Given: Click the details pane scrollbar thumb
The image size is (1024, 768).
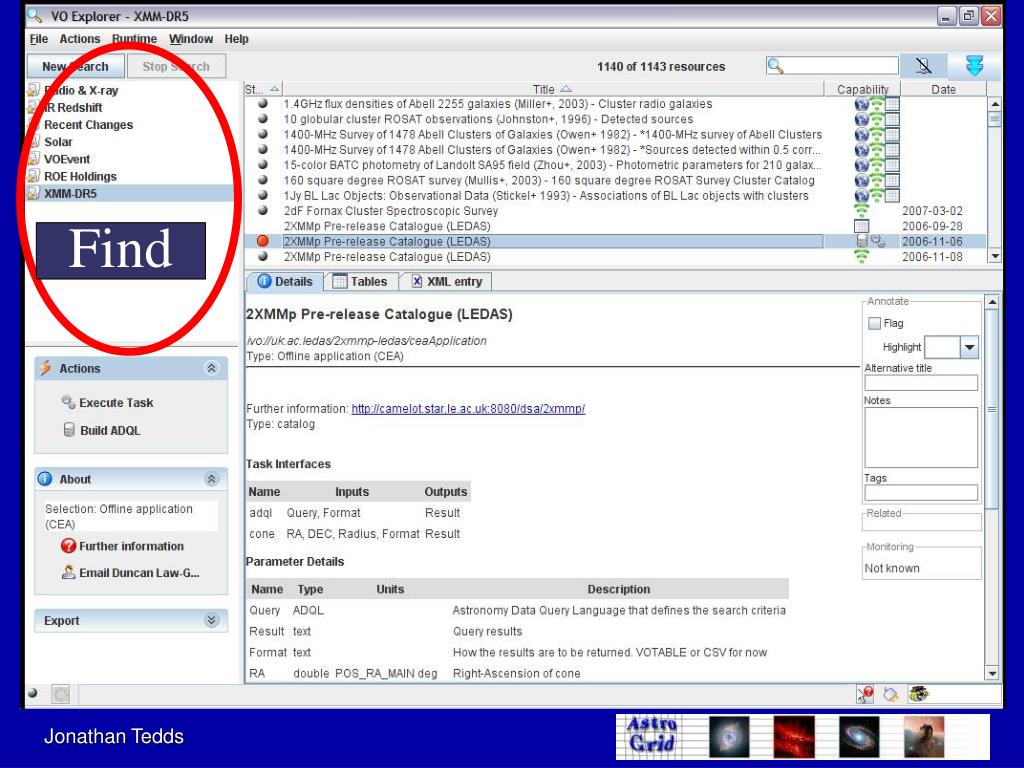Looking at the screenshot, I should pos(993,409).
